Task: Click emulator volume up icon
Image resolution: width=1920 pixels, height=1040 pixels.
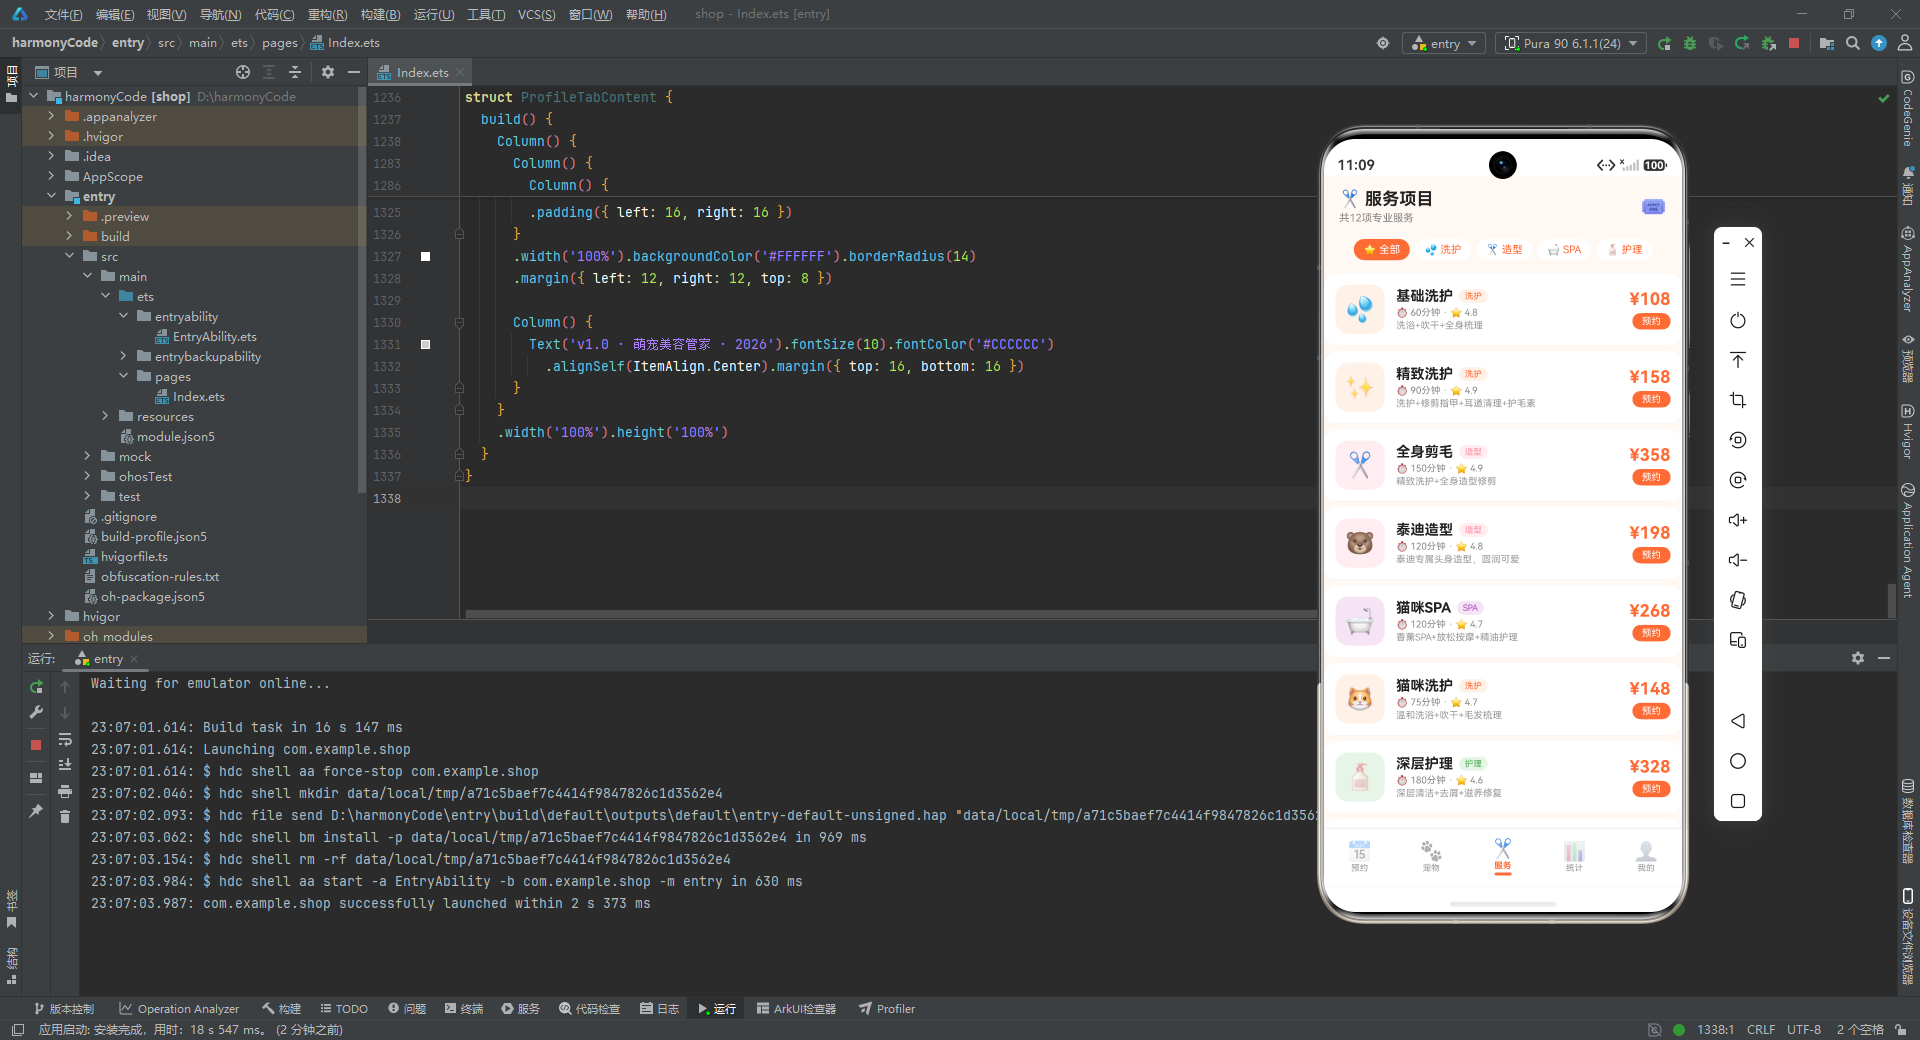Action: pyautogui.click(x=1738, y=520)
